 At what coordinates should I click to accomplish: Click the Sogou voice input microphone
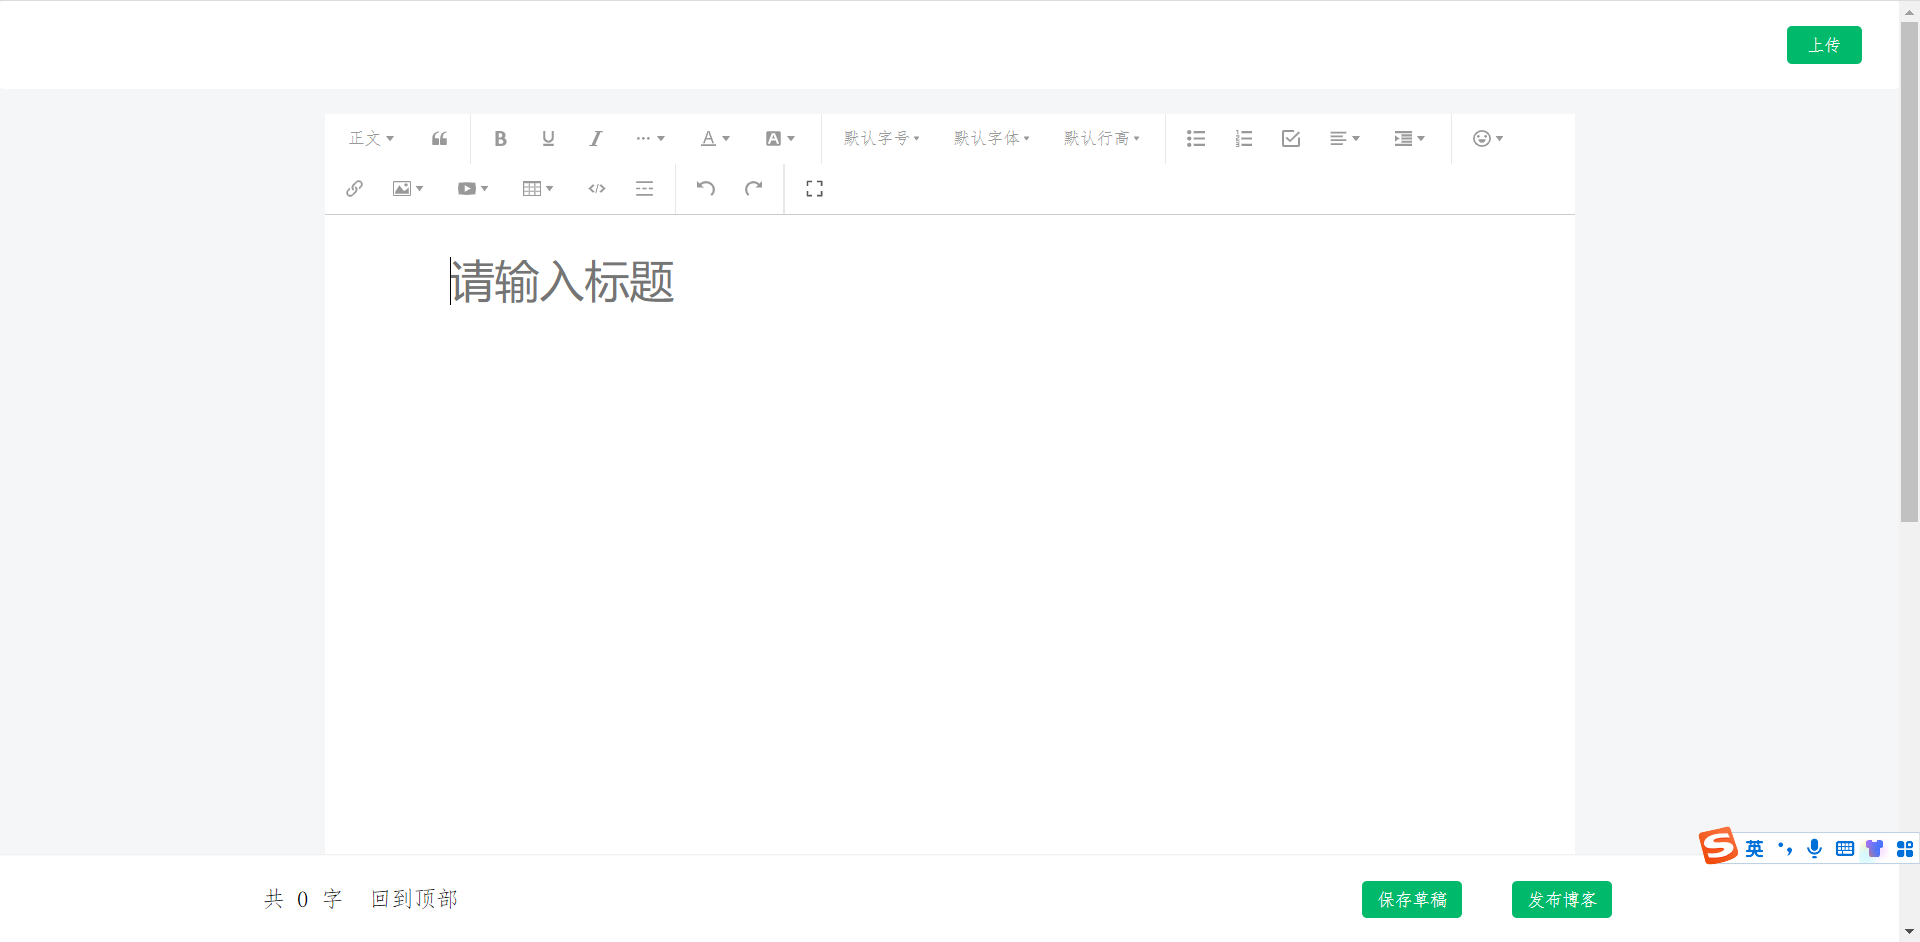[1815, 849]
